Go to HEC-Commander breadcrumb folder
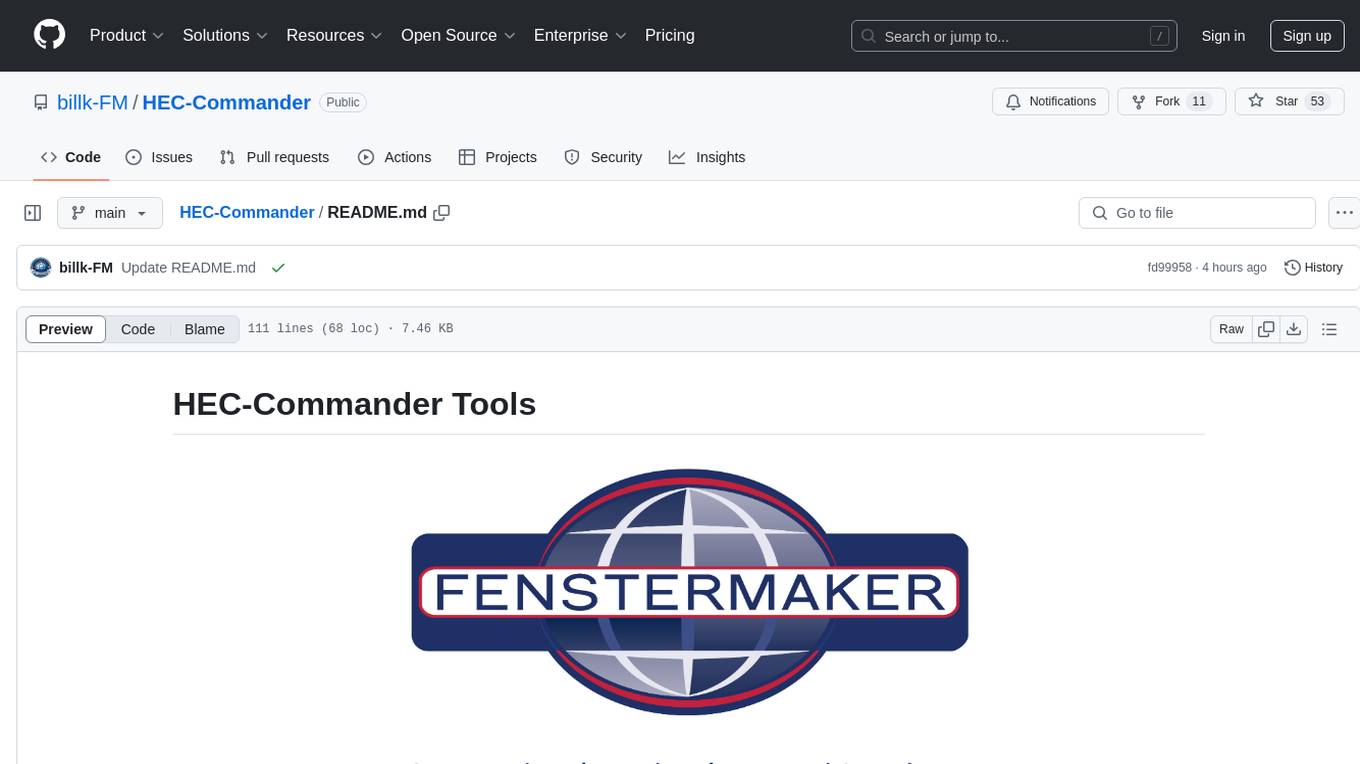The image size is (1360, 764). coord(247,212)
